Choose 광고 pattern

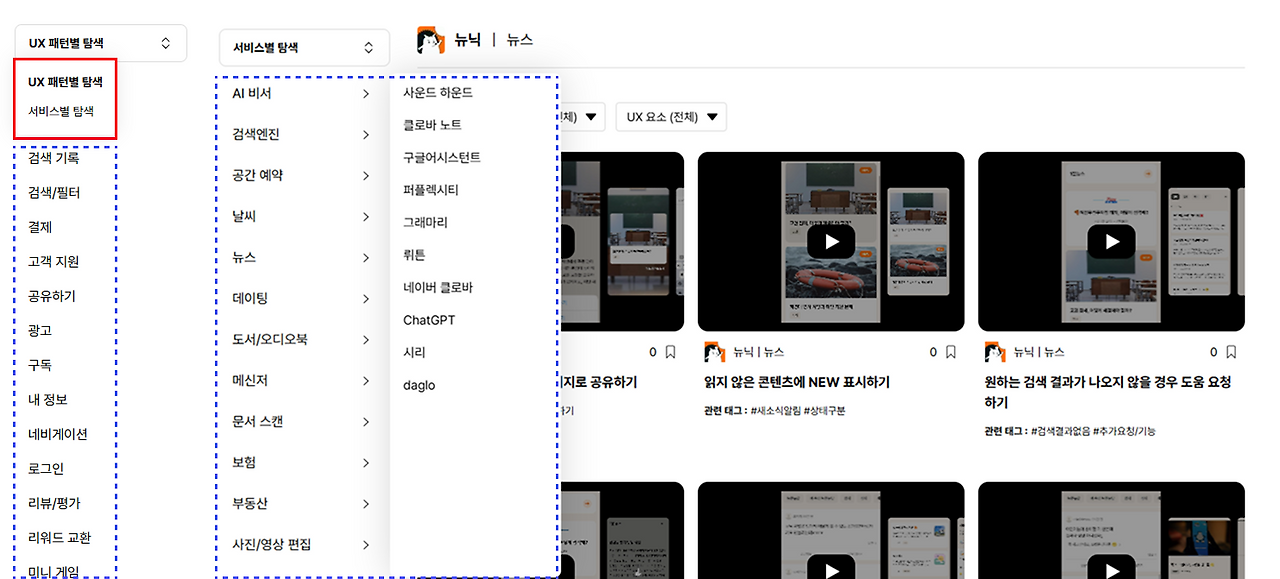point(40,330)
